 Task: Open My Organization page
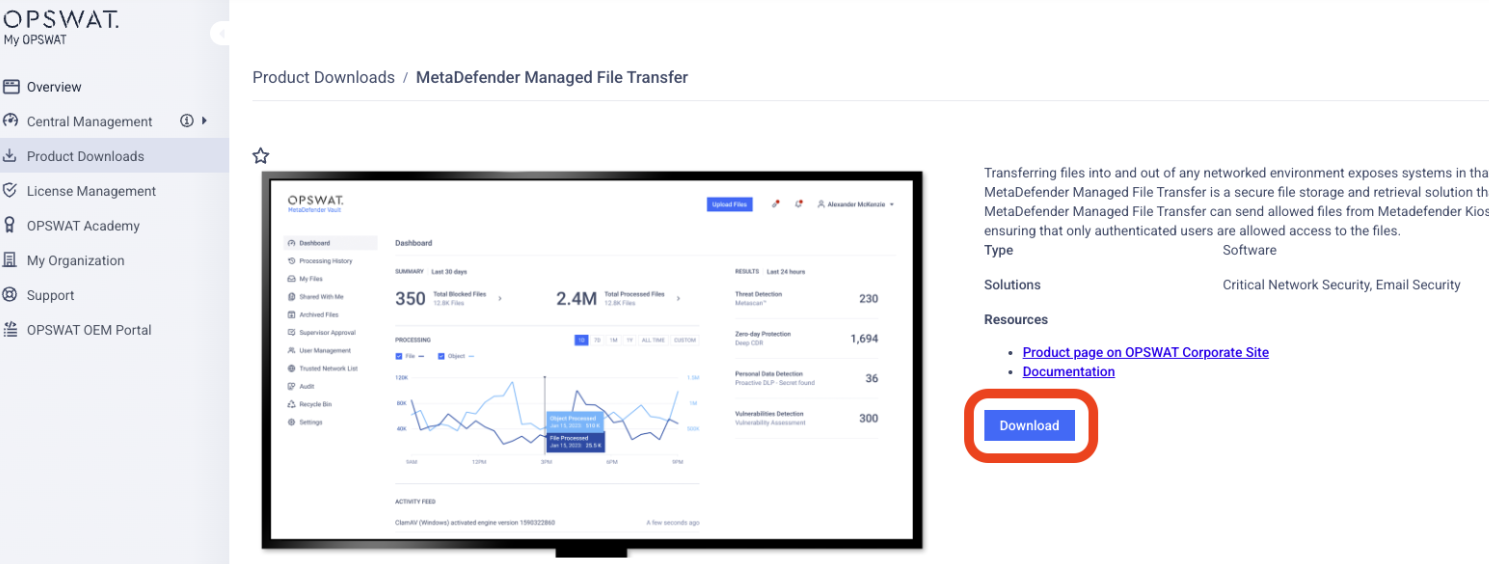pos(76,260)
